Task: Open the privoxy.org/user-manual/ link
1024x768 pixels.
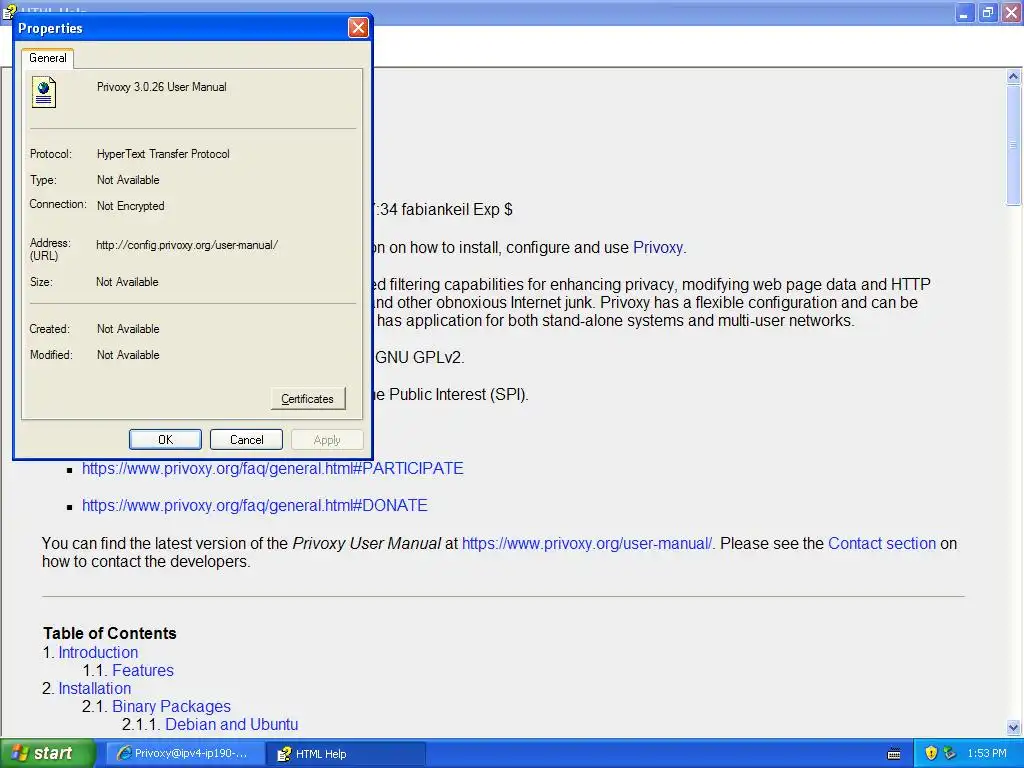Action: click(586, 543)
